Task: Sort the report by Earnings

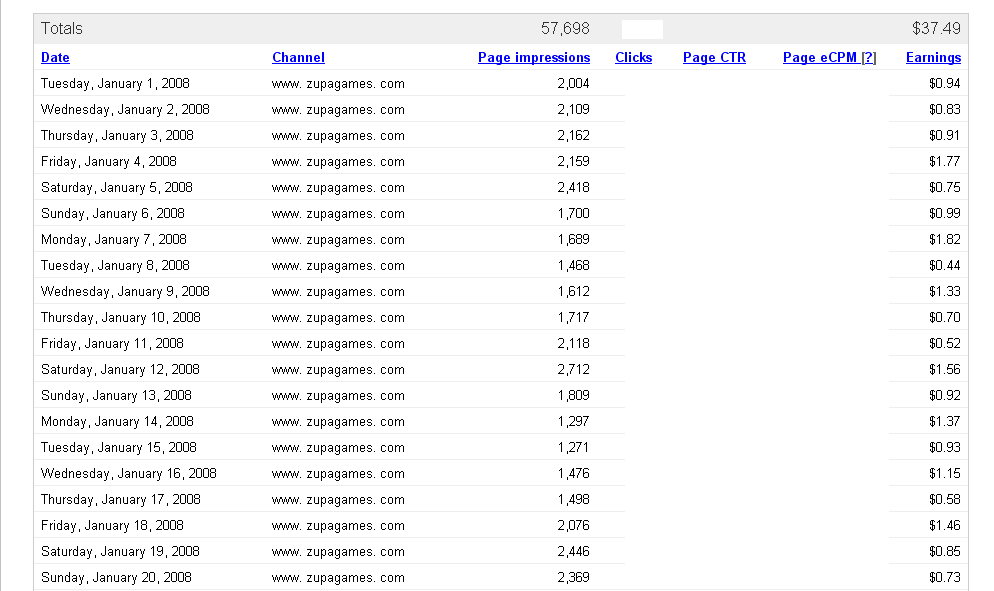Action: tap(933, 57)
